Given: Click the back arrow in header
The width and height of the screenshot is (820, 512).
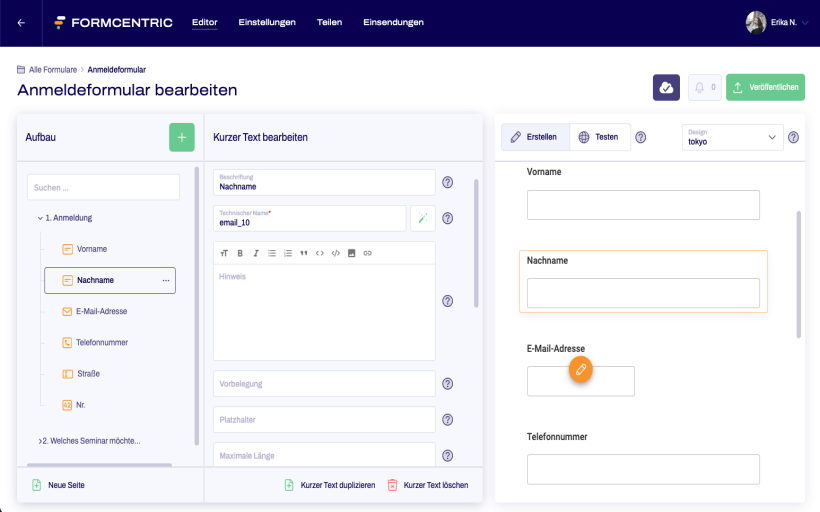Looking at the screenshot, I should 21,22.
